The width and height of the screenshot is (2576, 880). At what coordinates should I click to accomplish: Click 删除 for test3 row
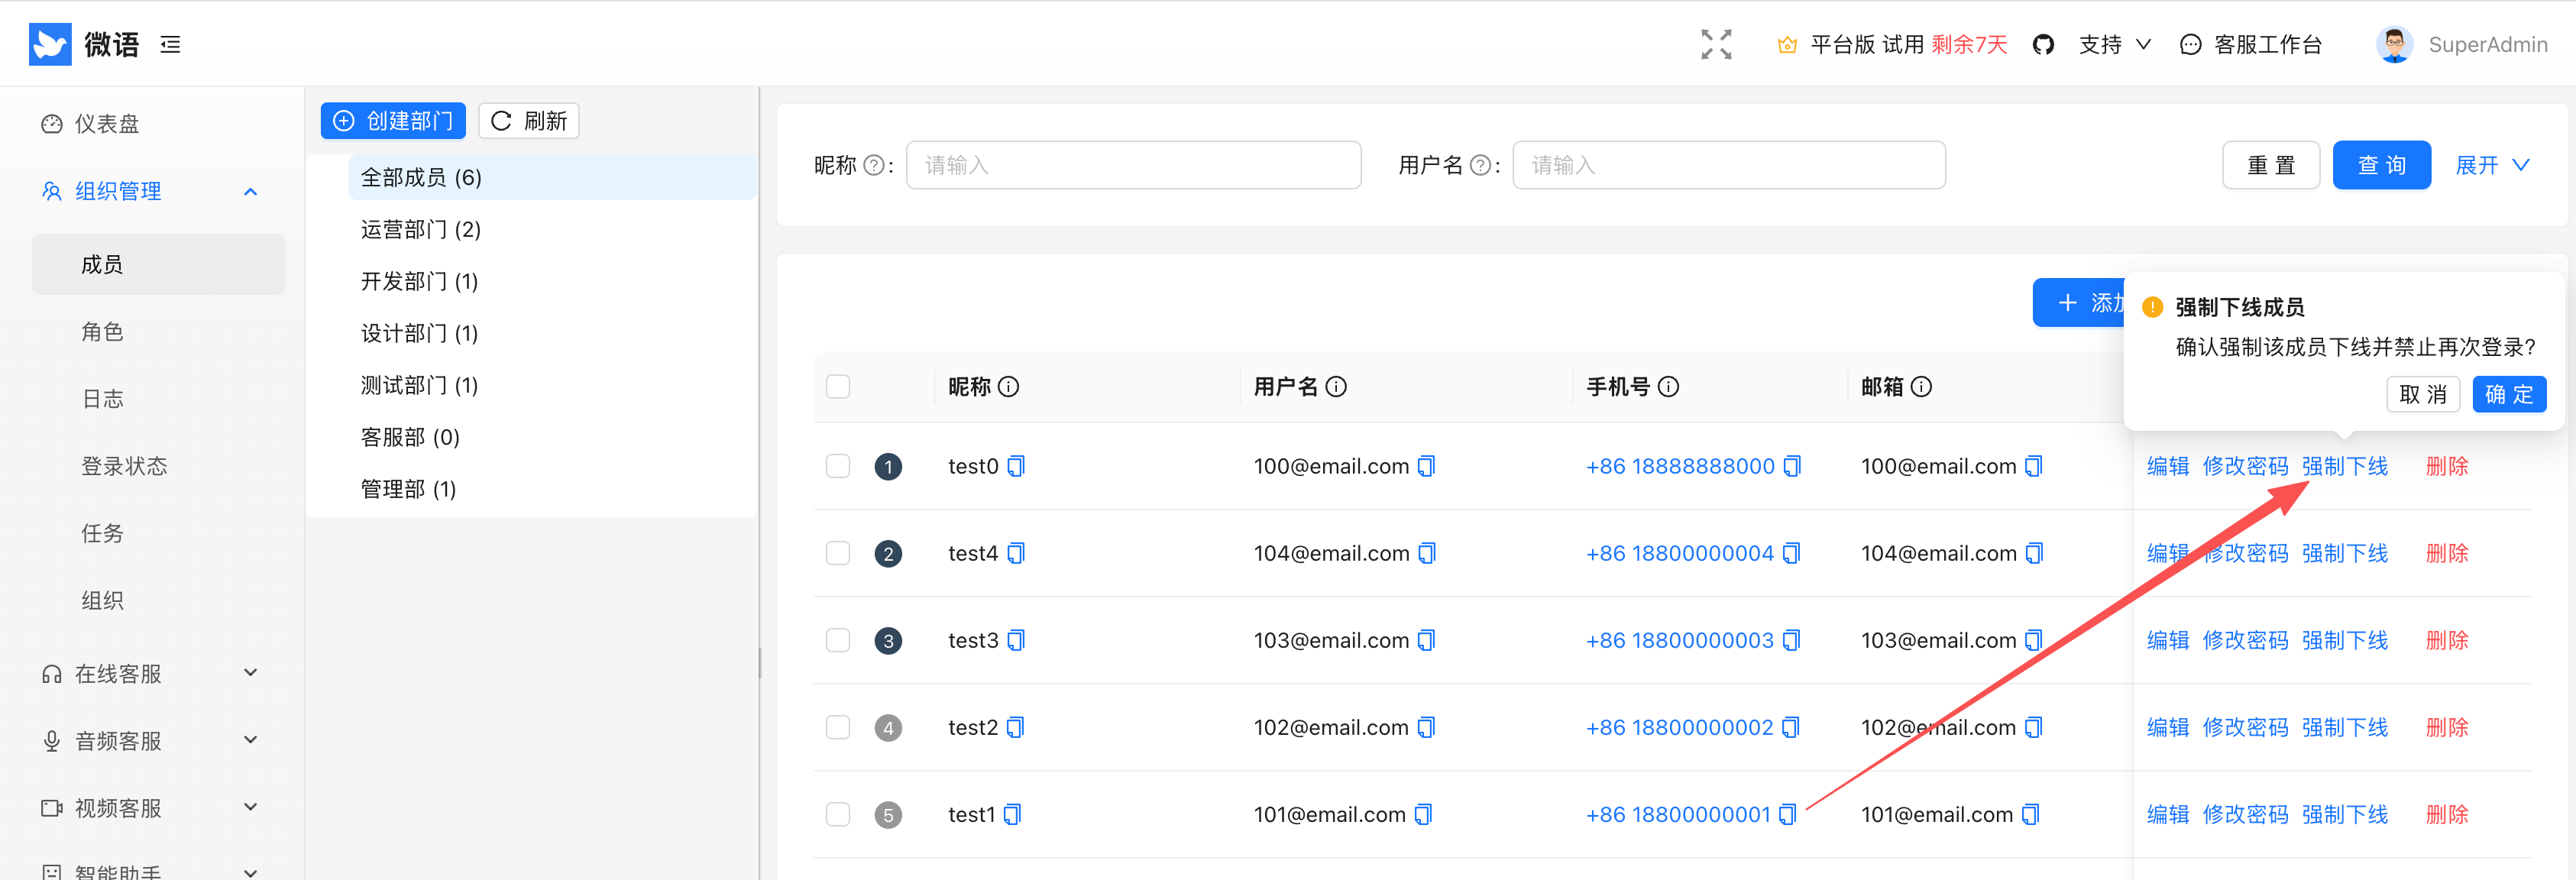2447,640
